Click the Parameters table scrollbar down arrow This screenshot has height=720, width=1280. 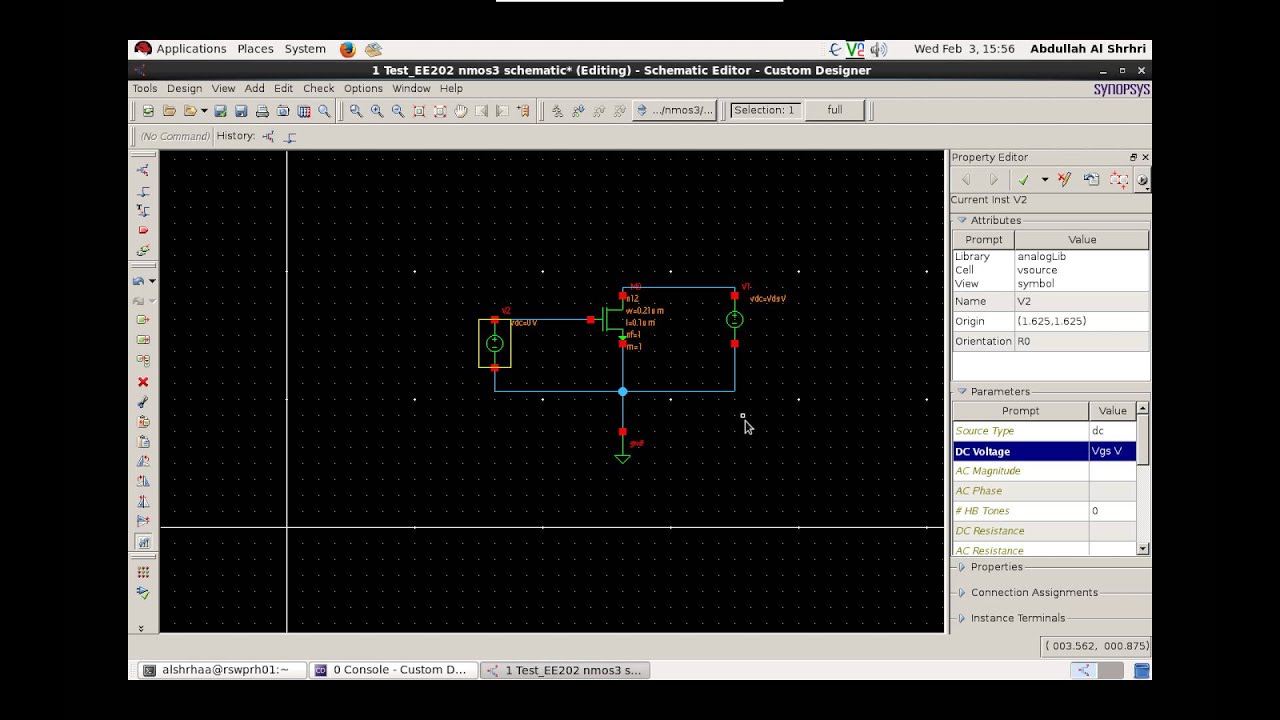click(1143, 549)
